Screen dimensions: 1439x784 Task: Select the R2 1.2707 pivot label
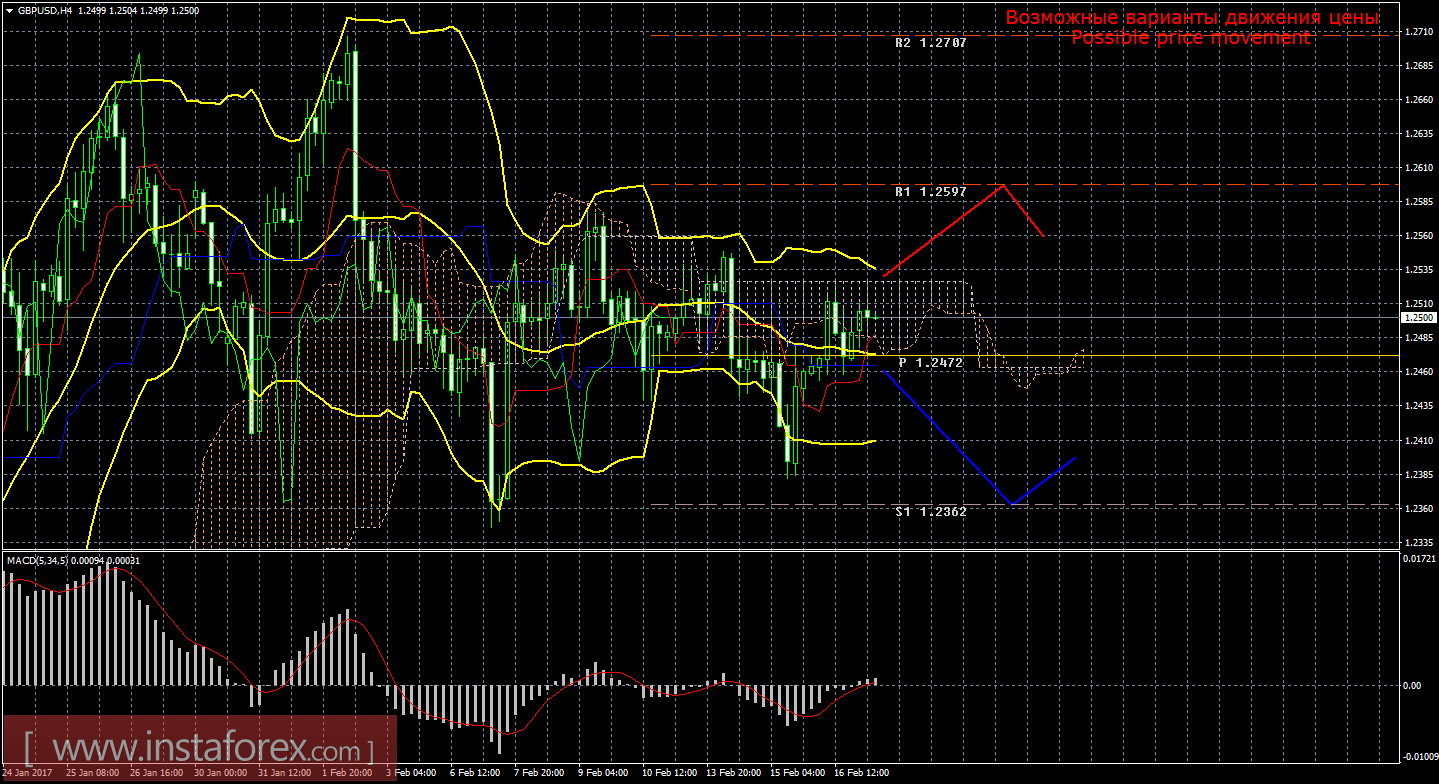931,44
